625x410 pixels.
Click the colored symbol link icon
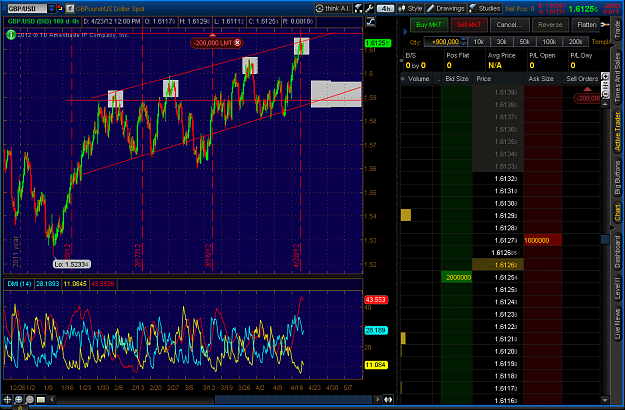coord(60,8)
